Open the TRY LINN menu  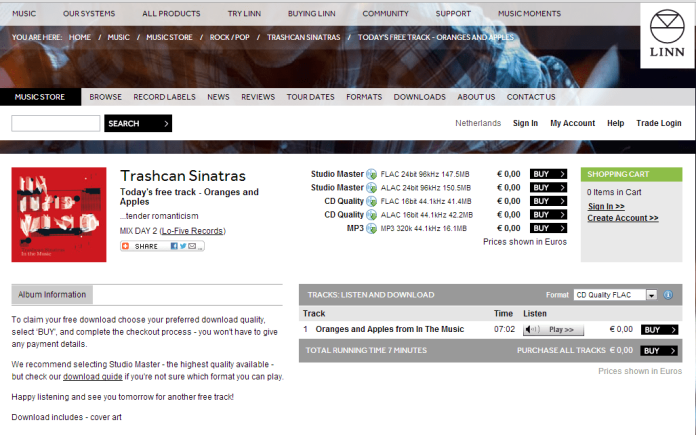244,14
